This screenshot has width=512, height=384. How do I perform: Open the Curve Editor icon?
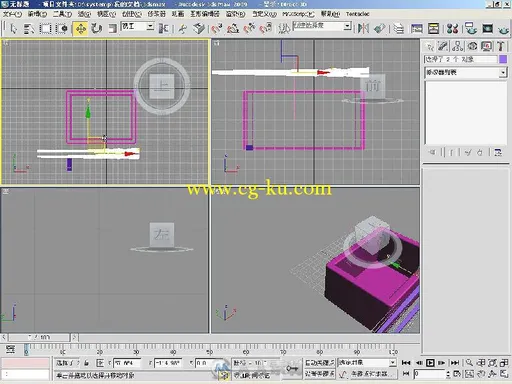[417, 29]
